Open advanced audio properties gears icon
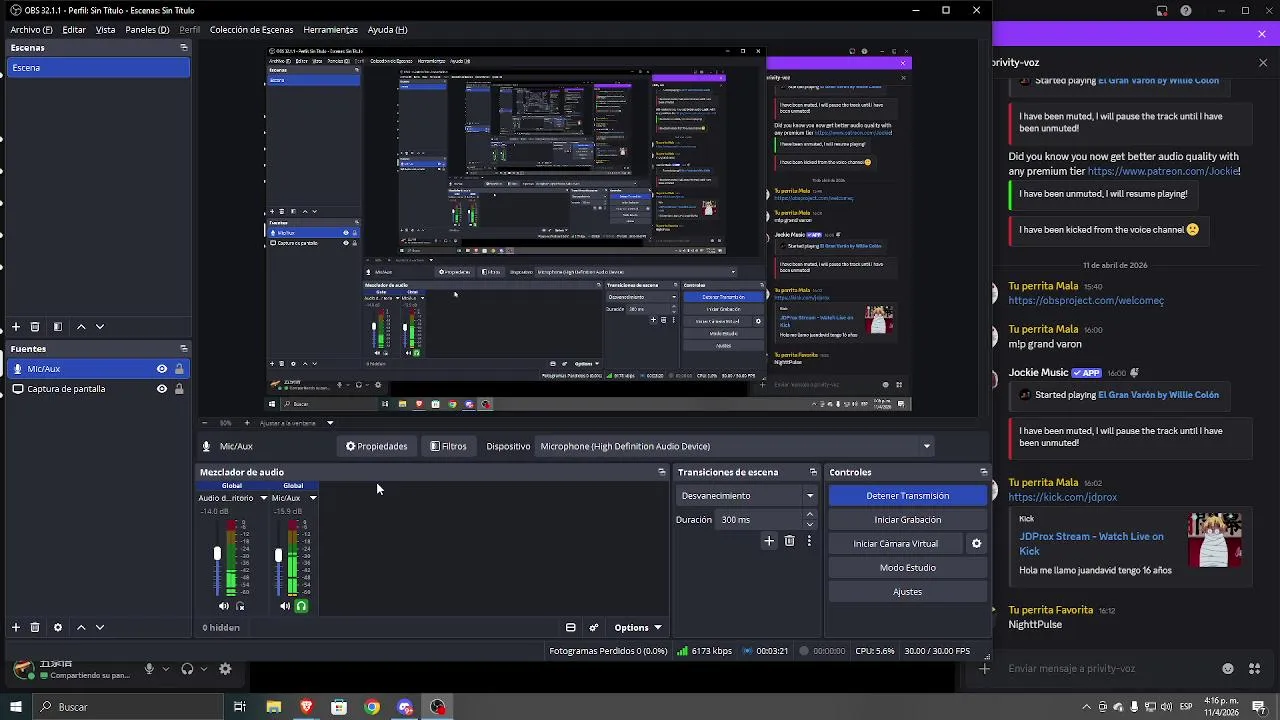The image size is (1280, 720). tap(594, 628)
